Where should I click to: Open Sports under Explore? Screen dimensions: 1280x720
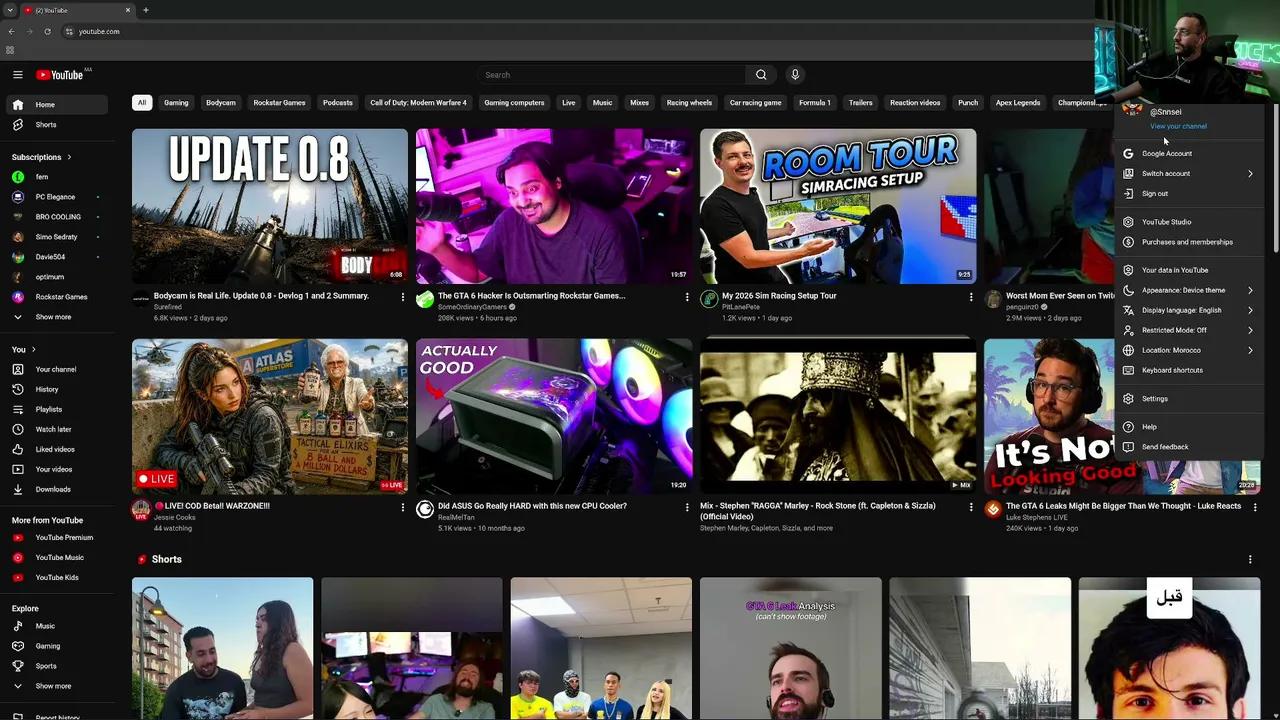click(59, 666)
